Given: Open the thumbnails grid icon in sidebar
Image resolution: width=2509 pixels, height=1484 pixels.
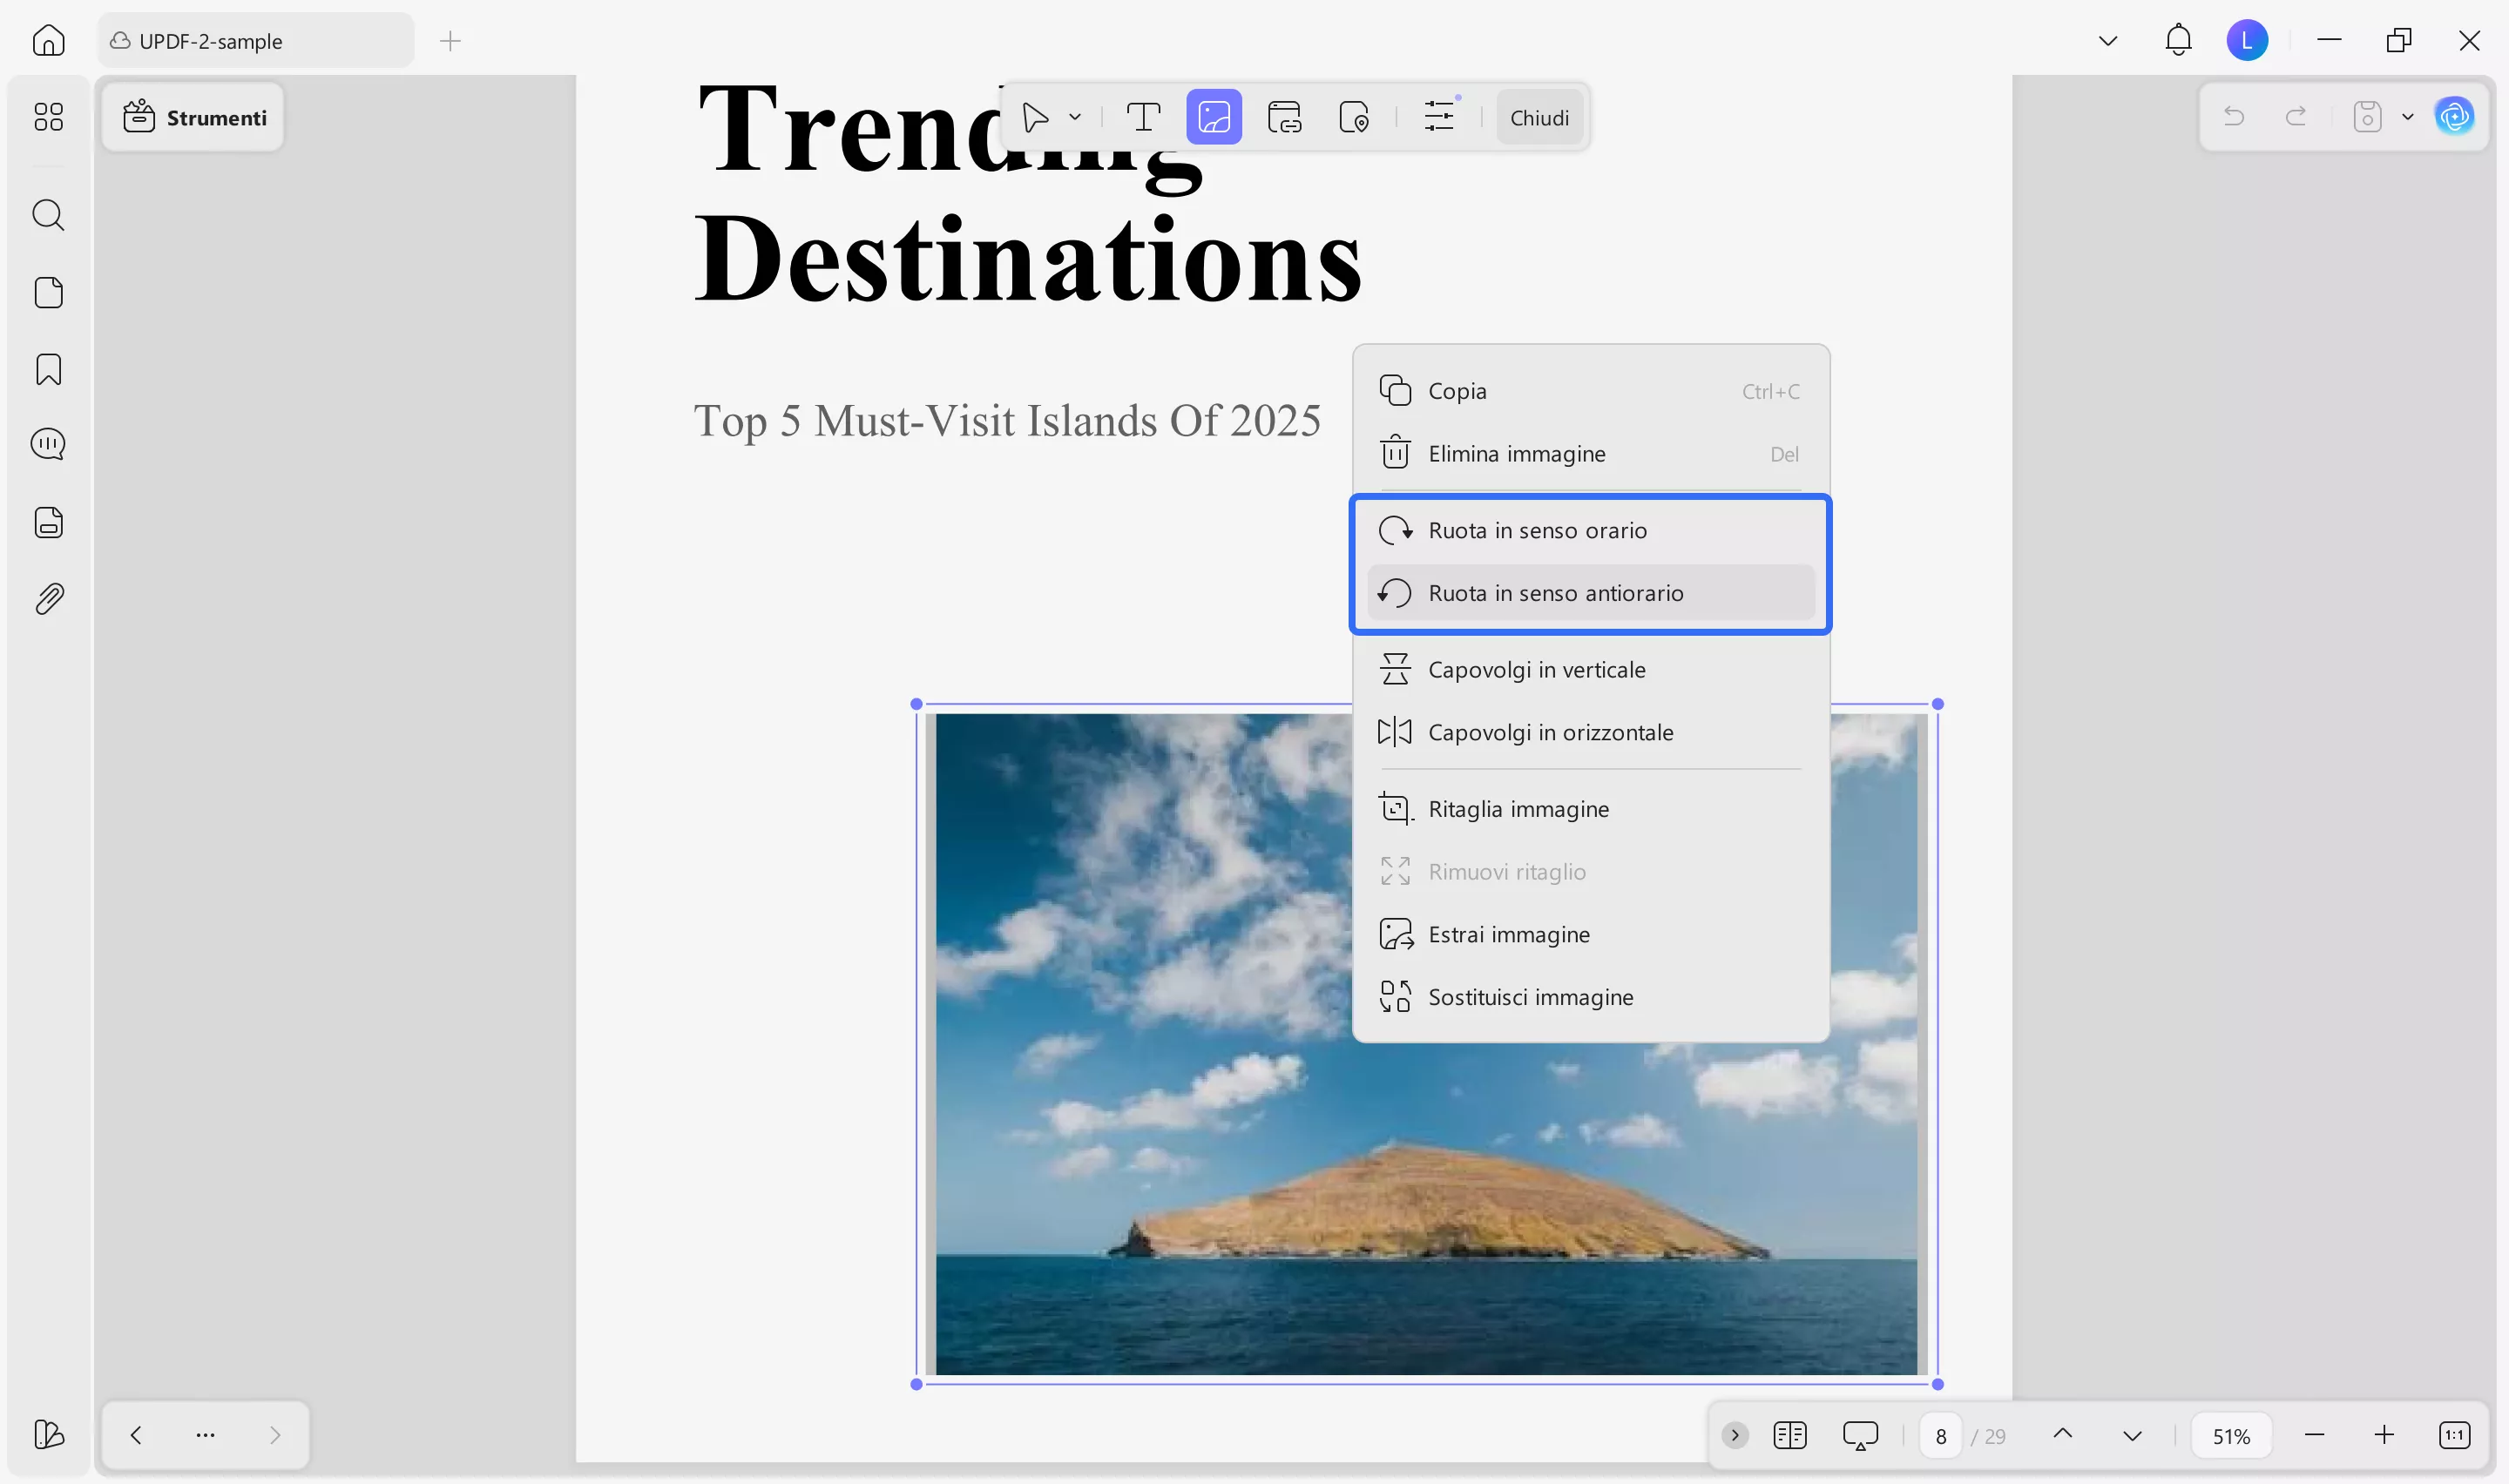Looking at the screenshot, I should [48, 117].
